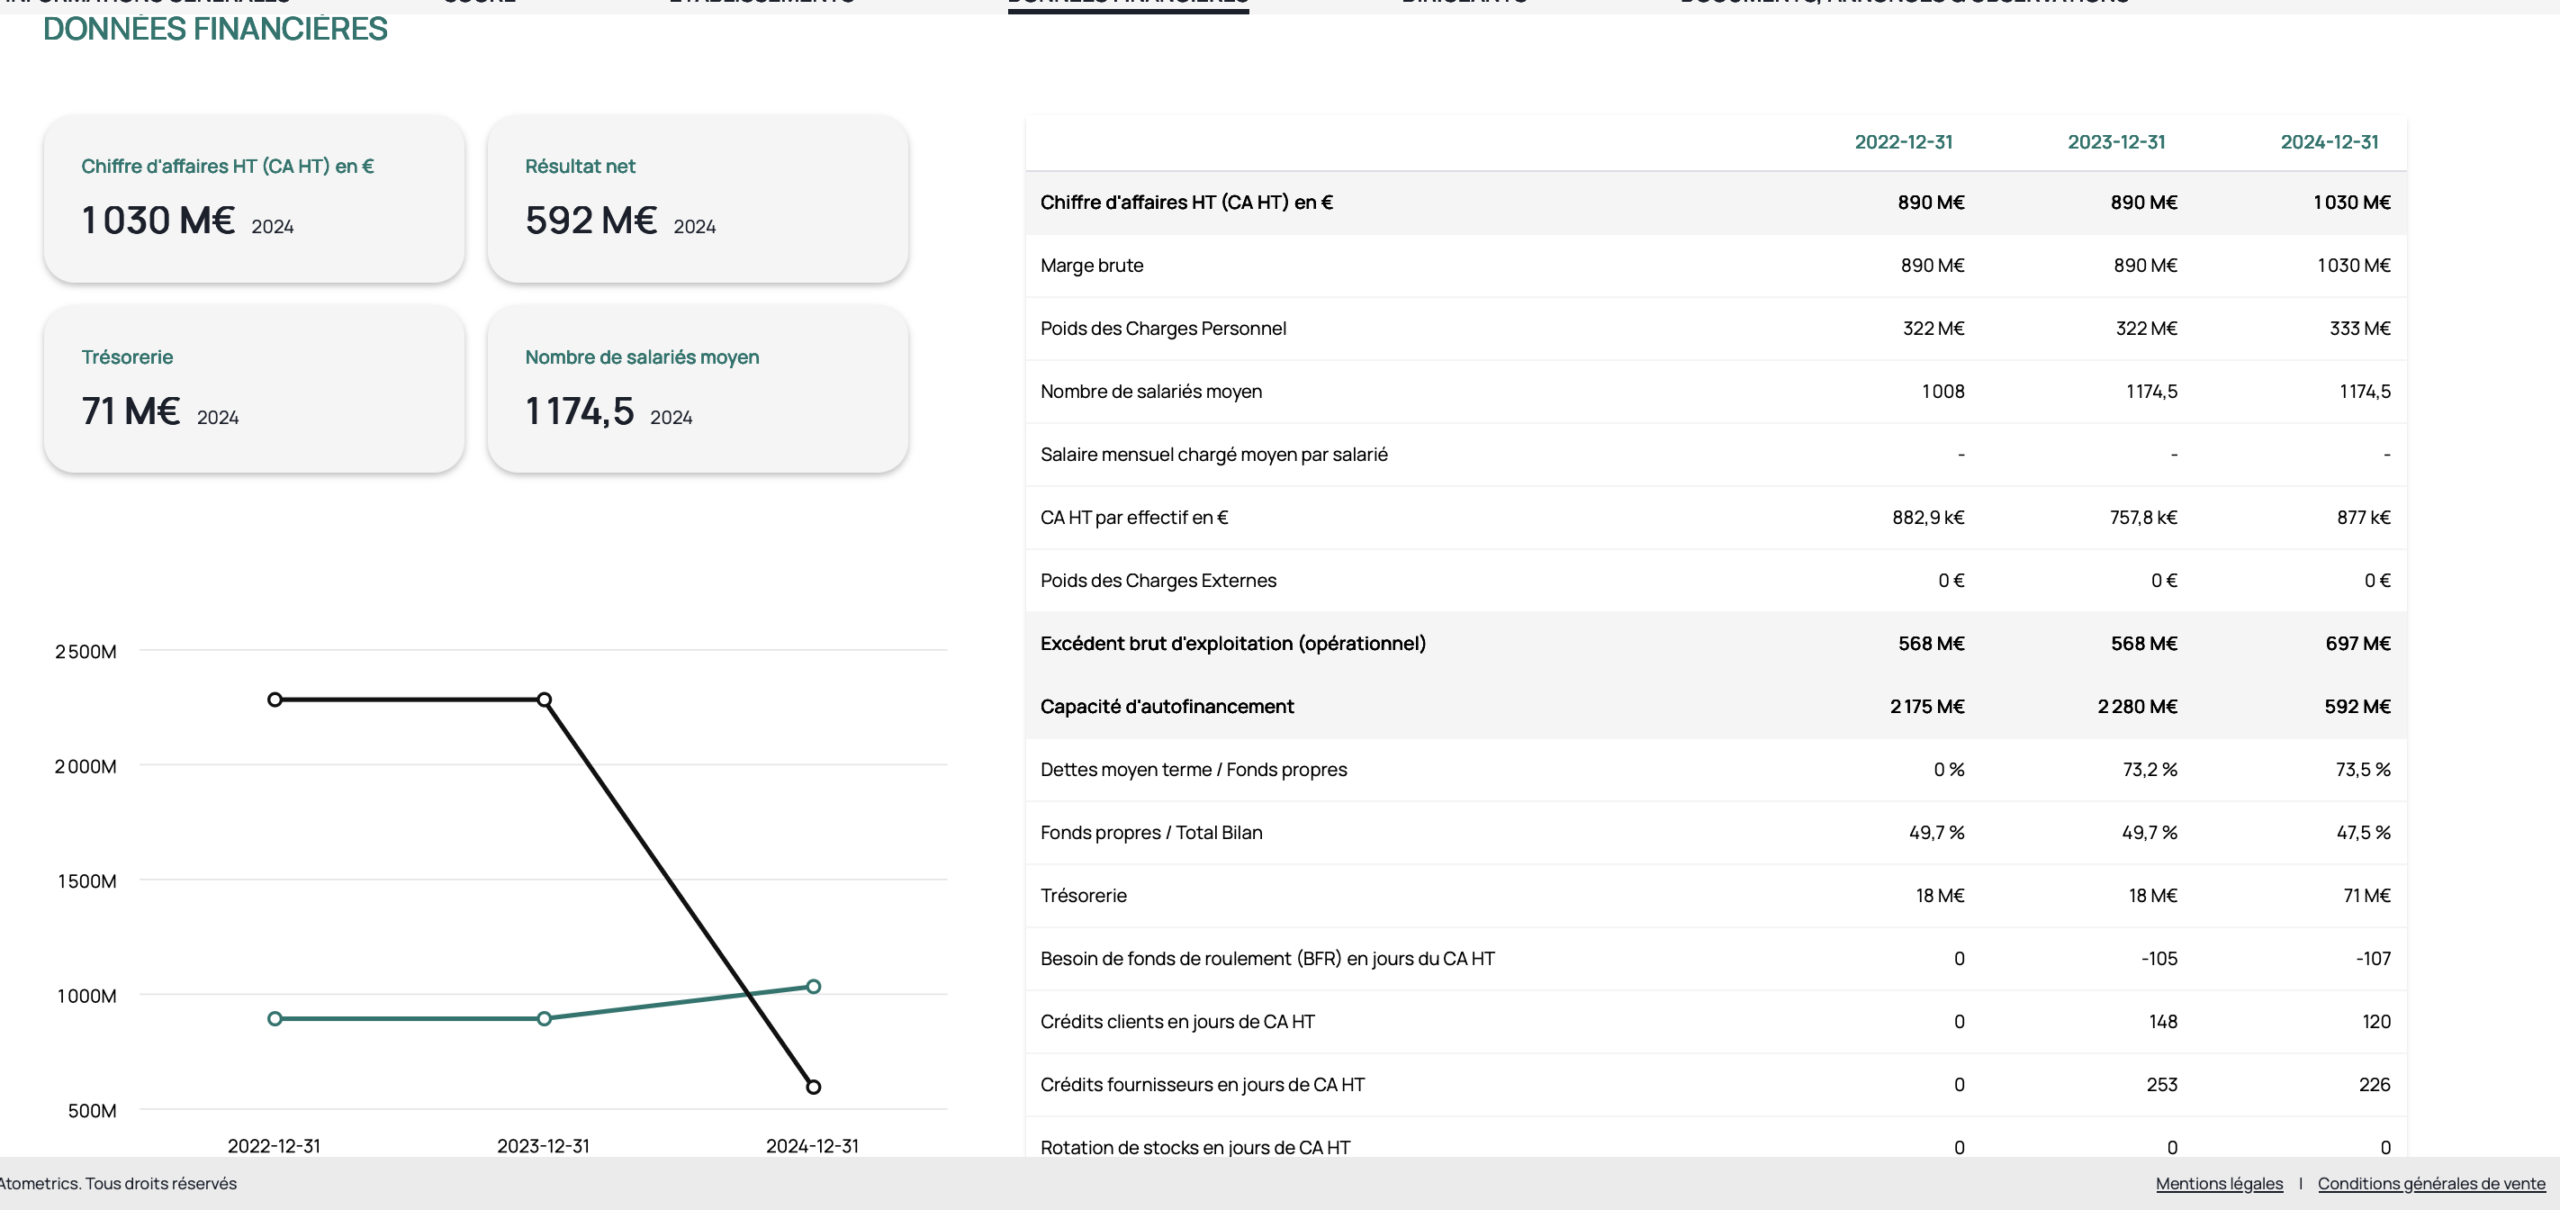
Task: Click green line point at 2024-12-31
Action: (x=813, y=986)
